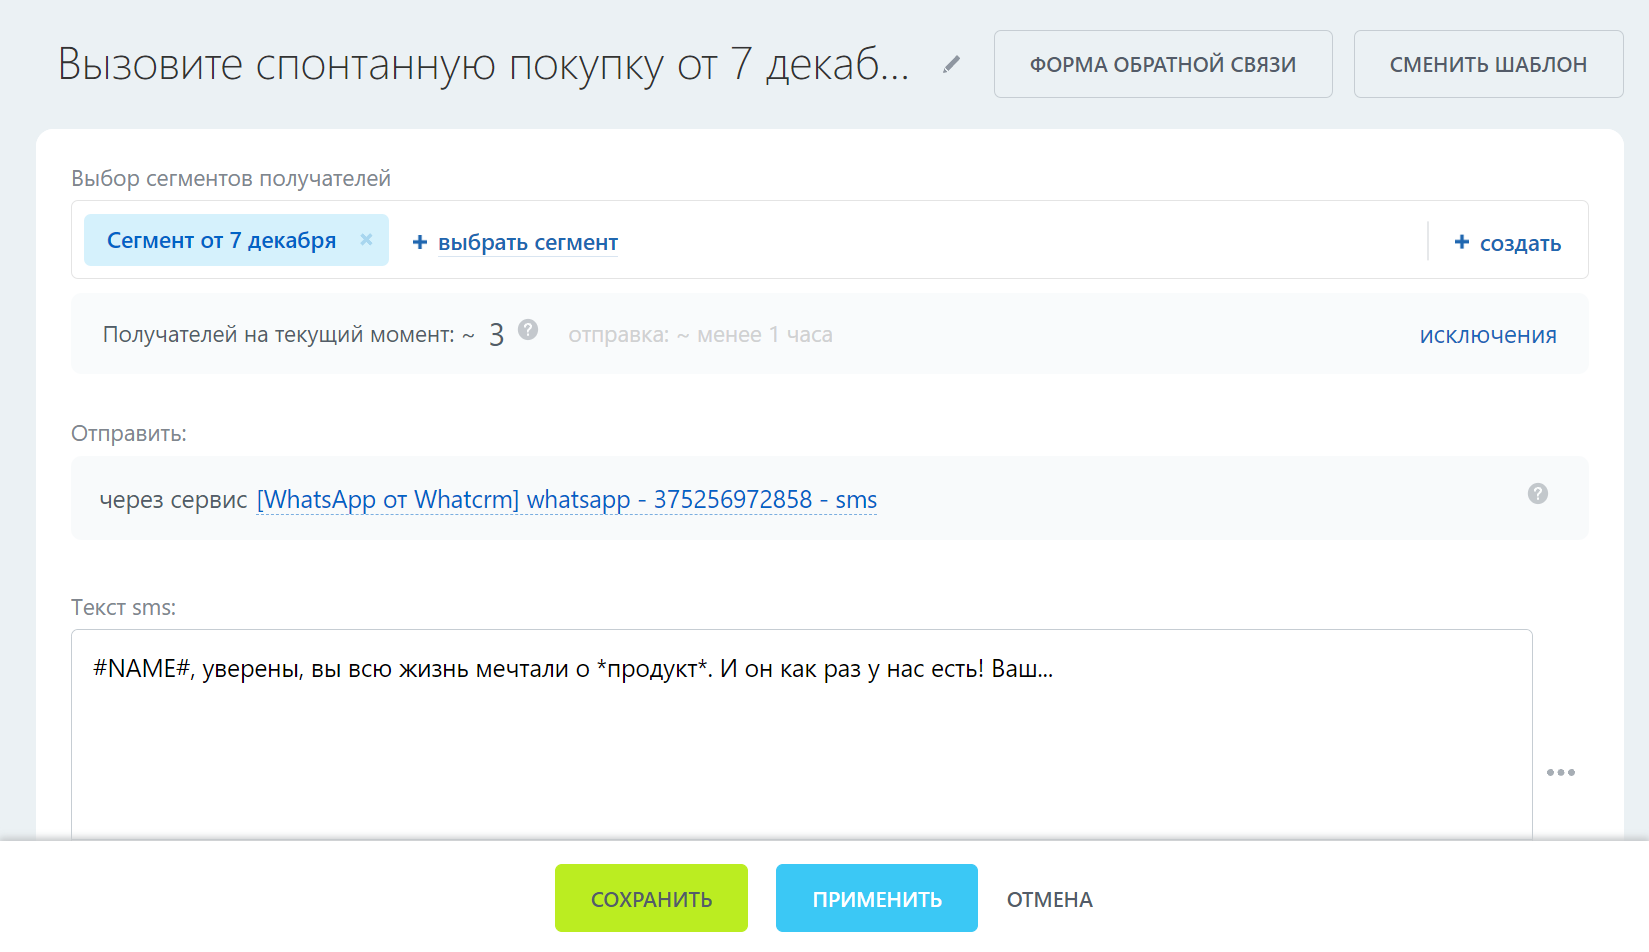Click the 'Текст sms:' label
The image size is (1649, 952).
click(x=124, y=608)
